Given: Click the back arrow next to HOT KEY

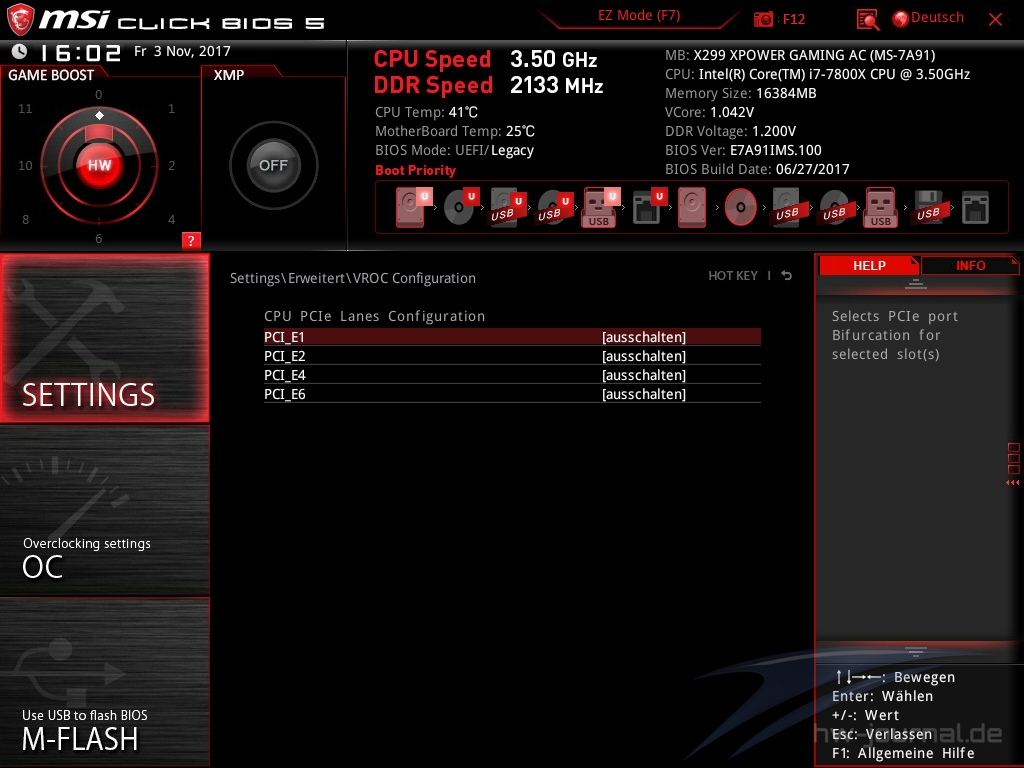Looking at the screenshot, I should [x=787, y=276].
